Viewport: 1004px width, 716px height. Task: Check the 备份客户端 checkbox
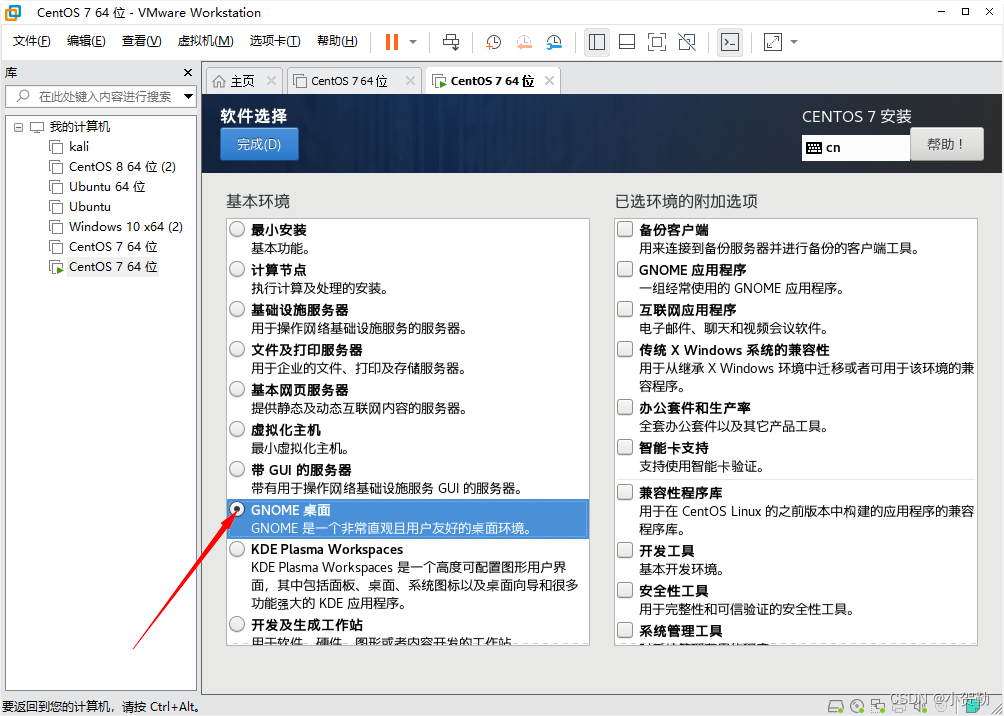625,229
